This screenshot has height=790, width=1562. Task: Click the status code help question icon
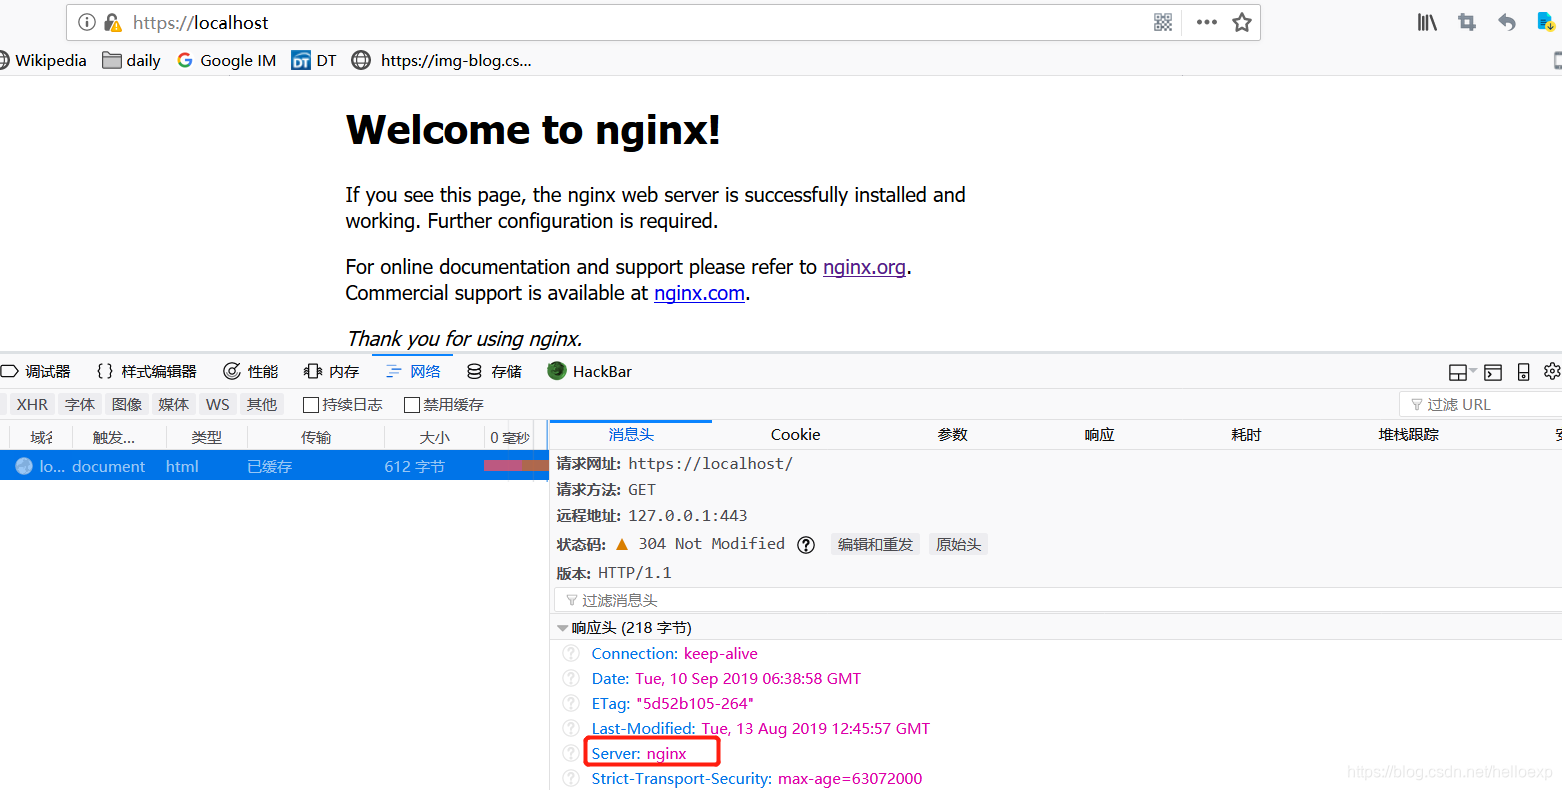tap(806, 544)
